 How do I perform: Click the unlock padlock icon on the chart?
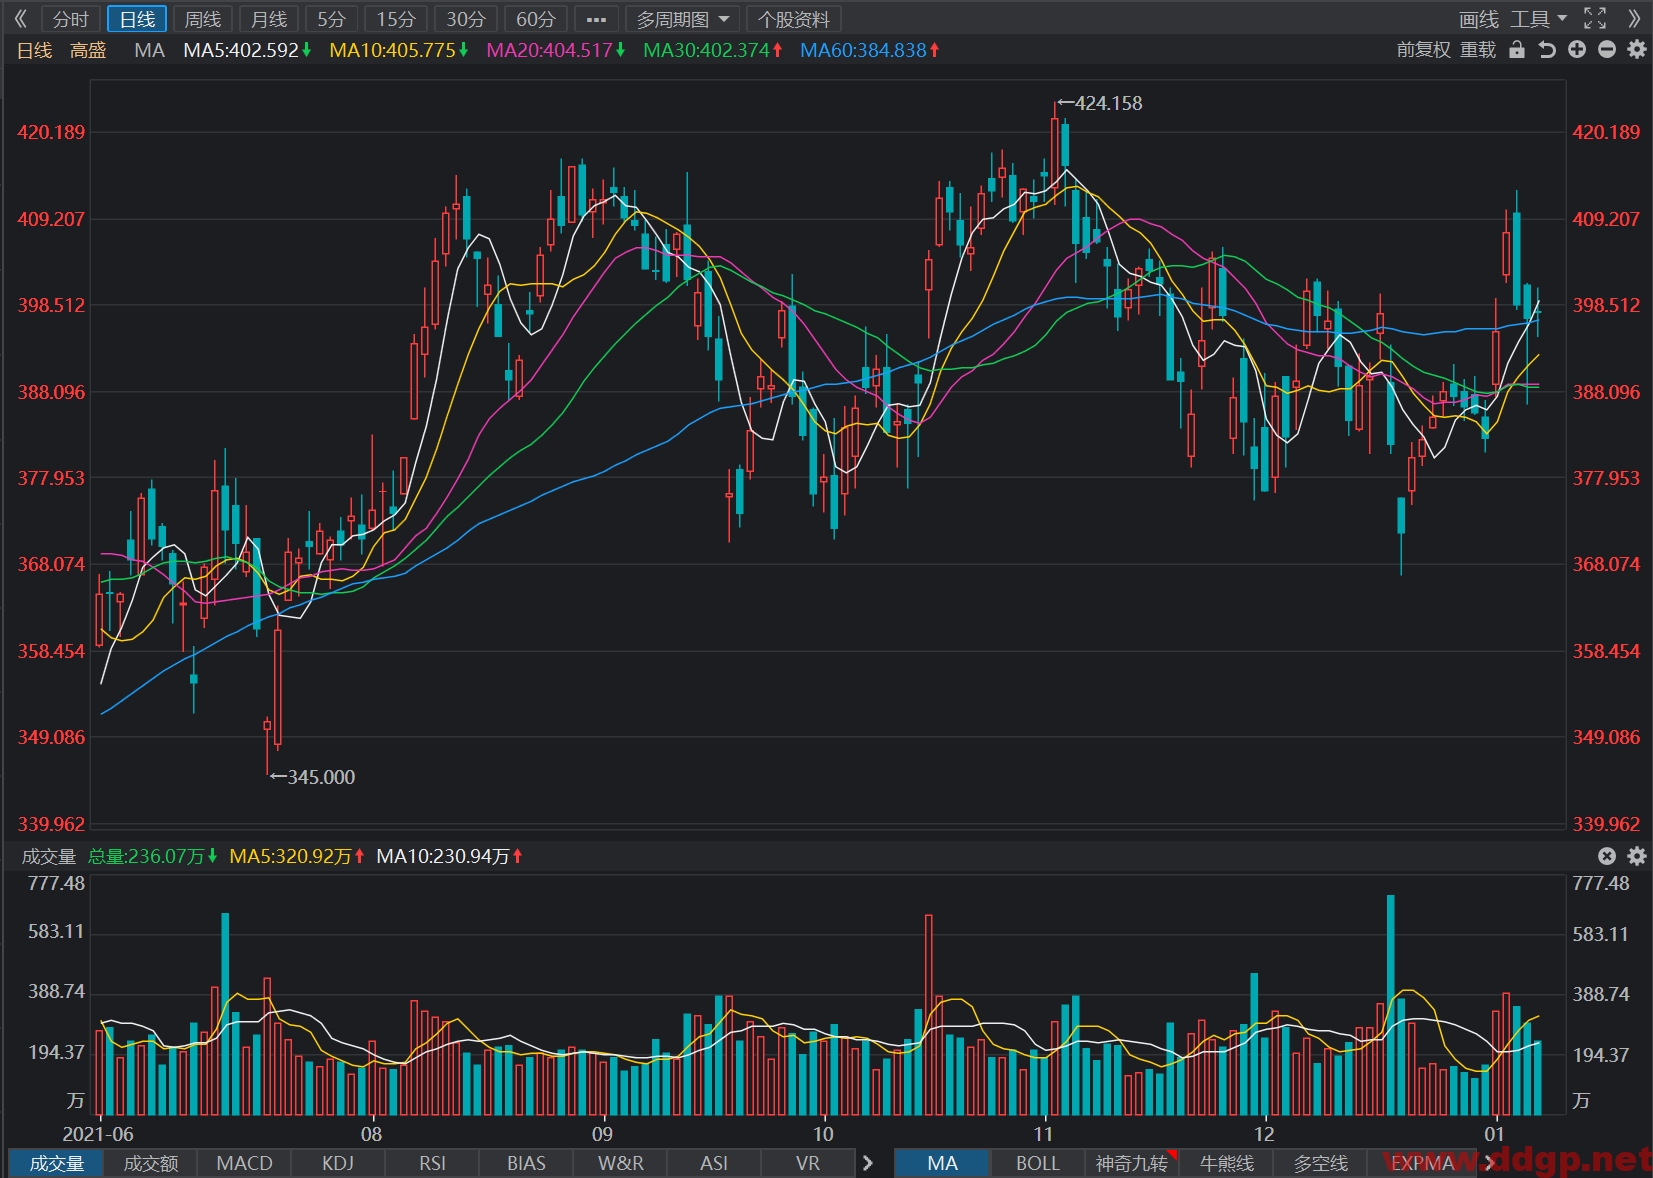pyautogui.click(x=1517, y=50)
